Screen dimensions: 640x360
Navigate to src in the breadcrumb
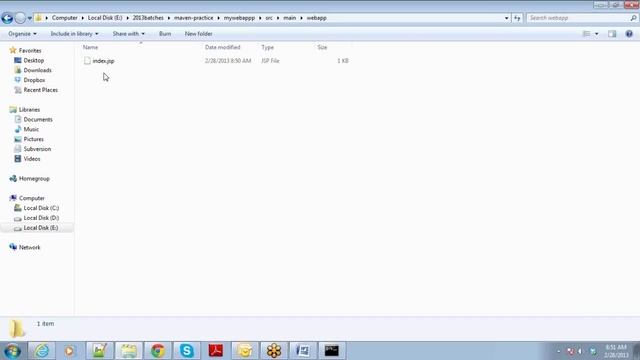269,18
